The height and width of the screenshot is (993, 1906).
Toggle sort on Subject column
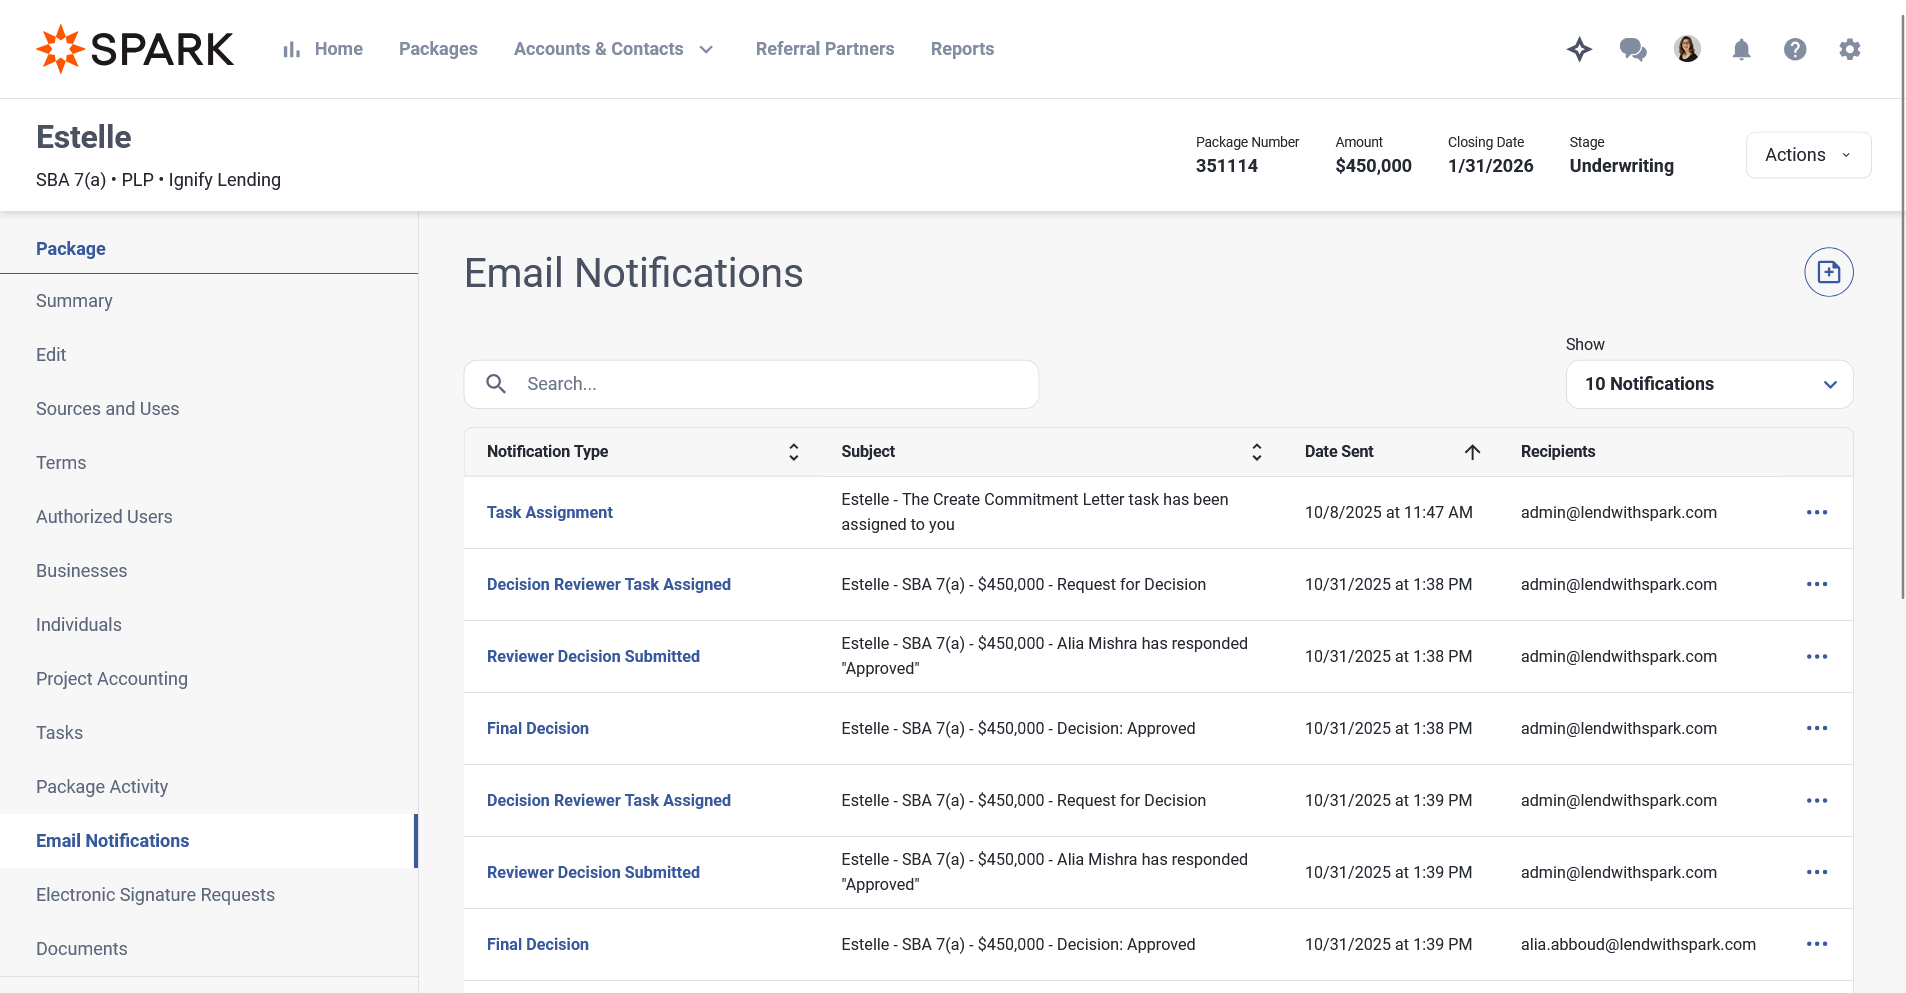(x=1256, y=452)
